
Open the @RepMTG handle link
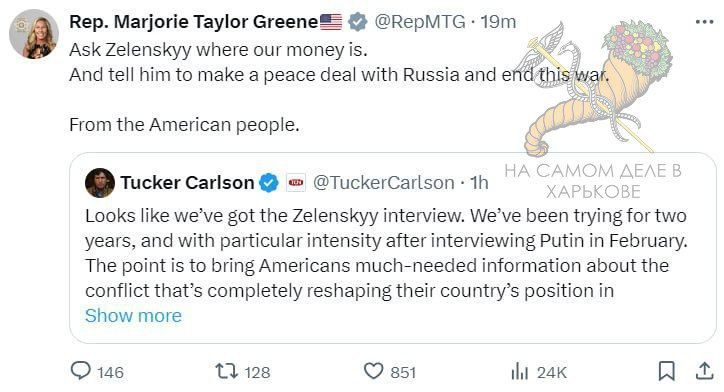(419, 22)
